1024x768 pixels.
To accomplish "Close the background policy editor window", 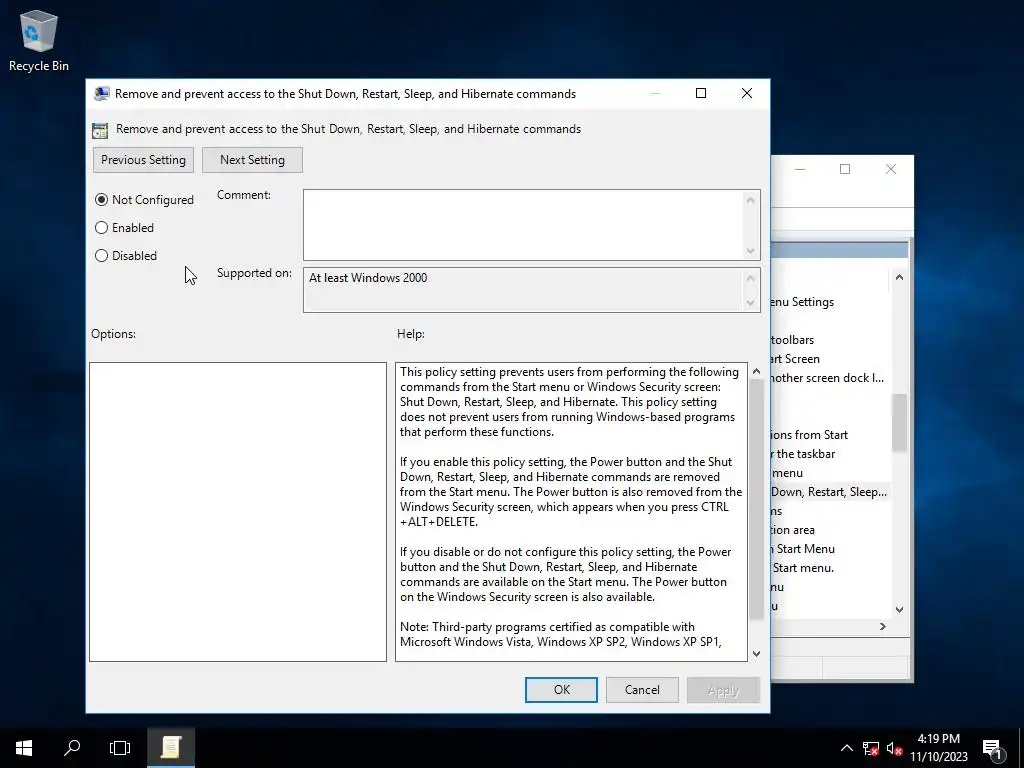I will 891,169.
